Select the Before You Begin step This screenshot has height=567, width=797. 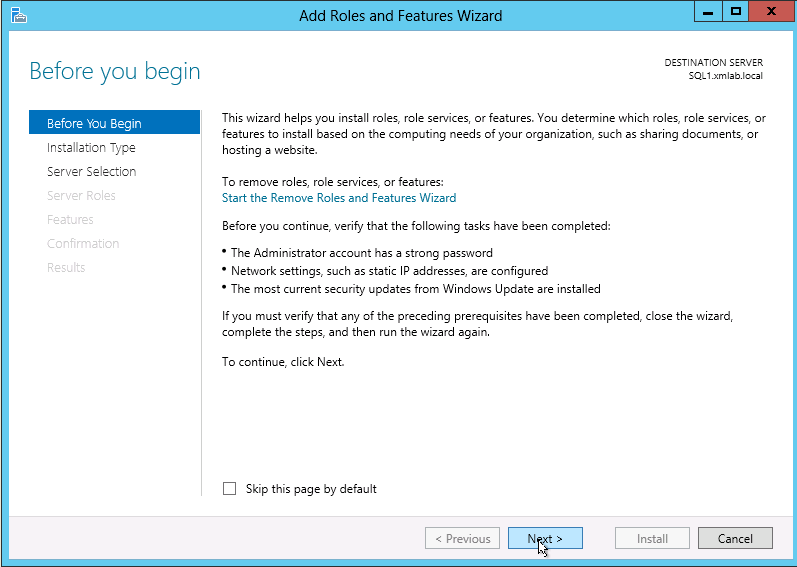pos(94,124)
